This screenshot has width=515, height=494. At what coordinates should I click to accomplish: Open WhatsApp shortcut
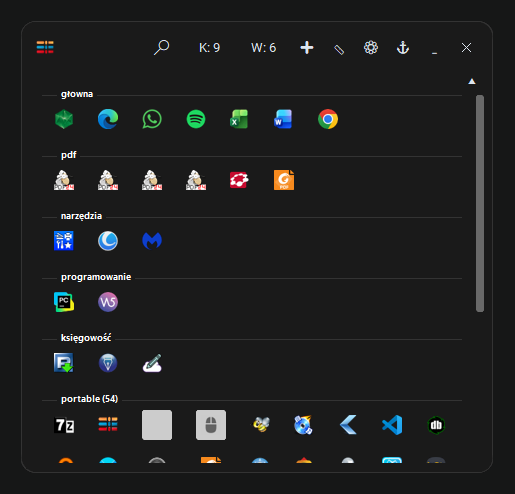coord(152,119)
